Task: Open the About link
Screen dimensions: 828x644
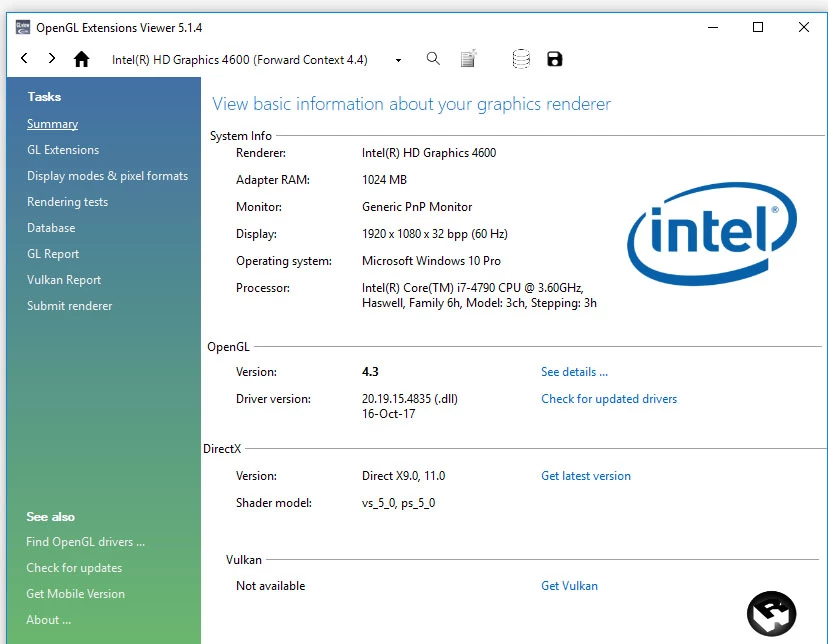Action: pos(48,620)
